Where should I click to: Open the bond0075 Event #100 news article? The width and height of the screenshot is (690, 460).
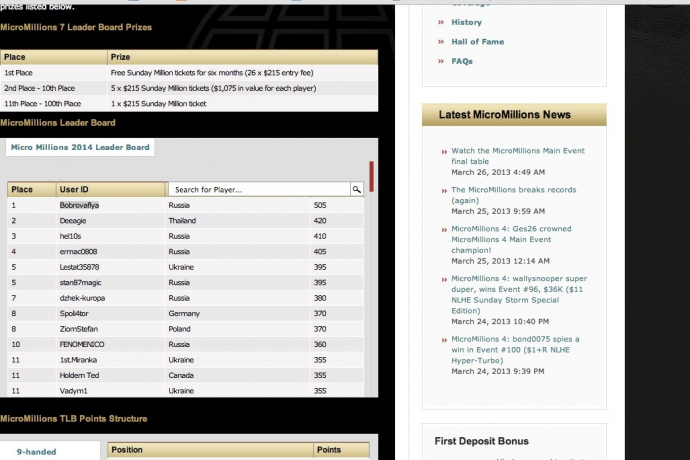tap(515, 350)
